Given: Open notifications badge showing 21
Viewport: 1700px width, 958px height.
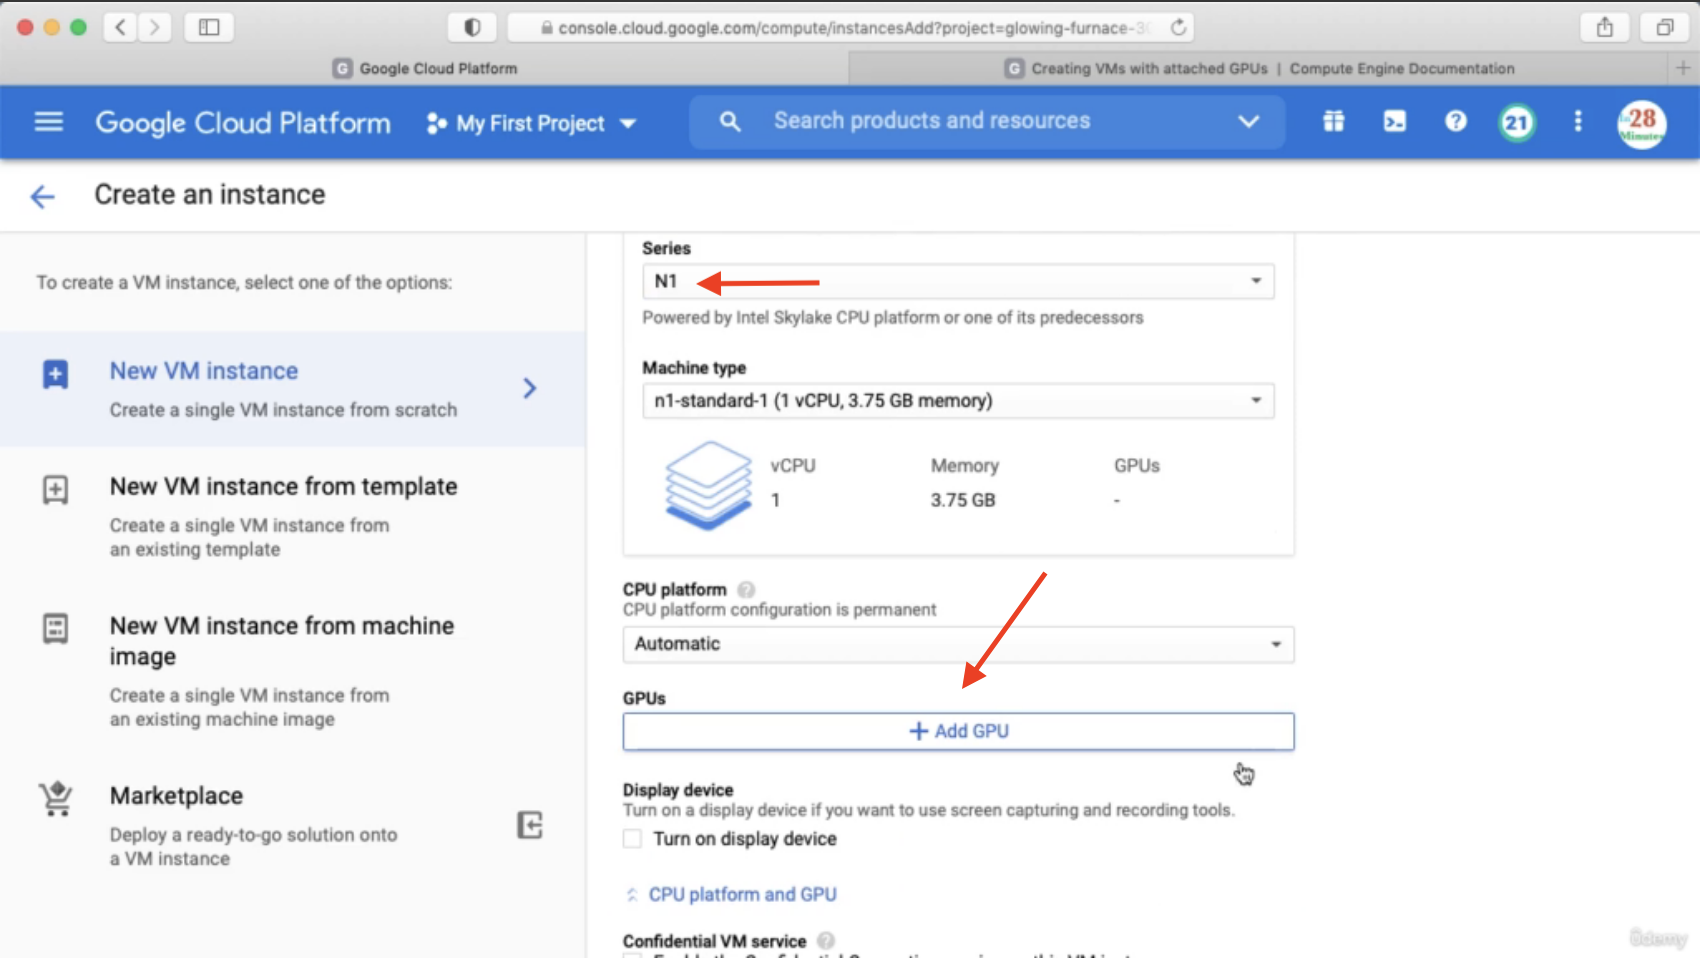Looking at the screenshot, I should pos(1516,123).
